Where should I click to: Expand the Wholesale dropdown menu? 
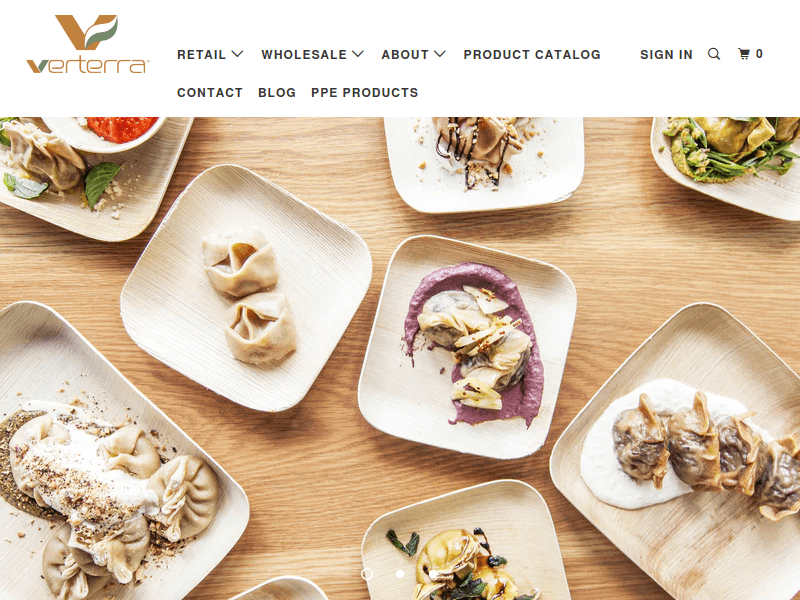312,55
